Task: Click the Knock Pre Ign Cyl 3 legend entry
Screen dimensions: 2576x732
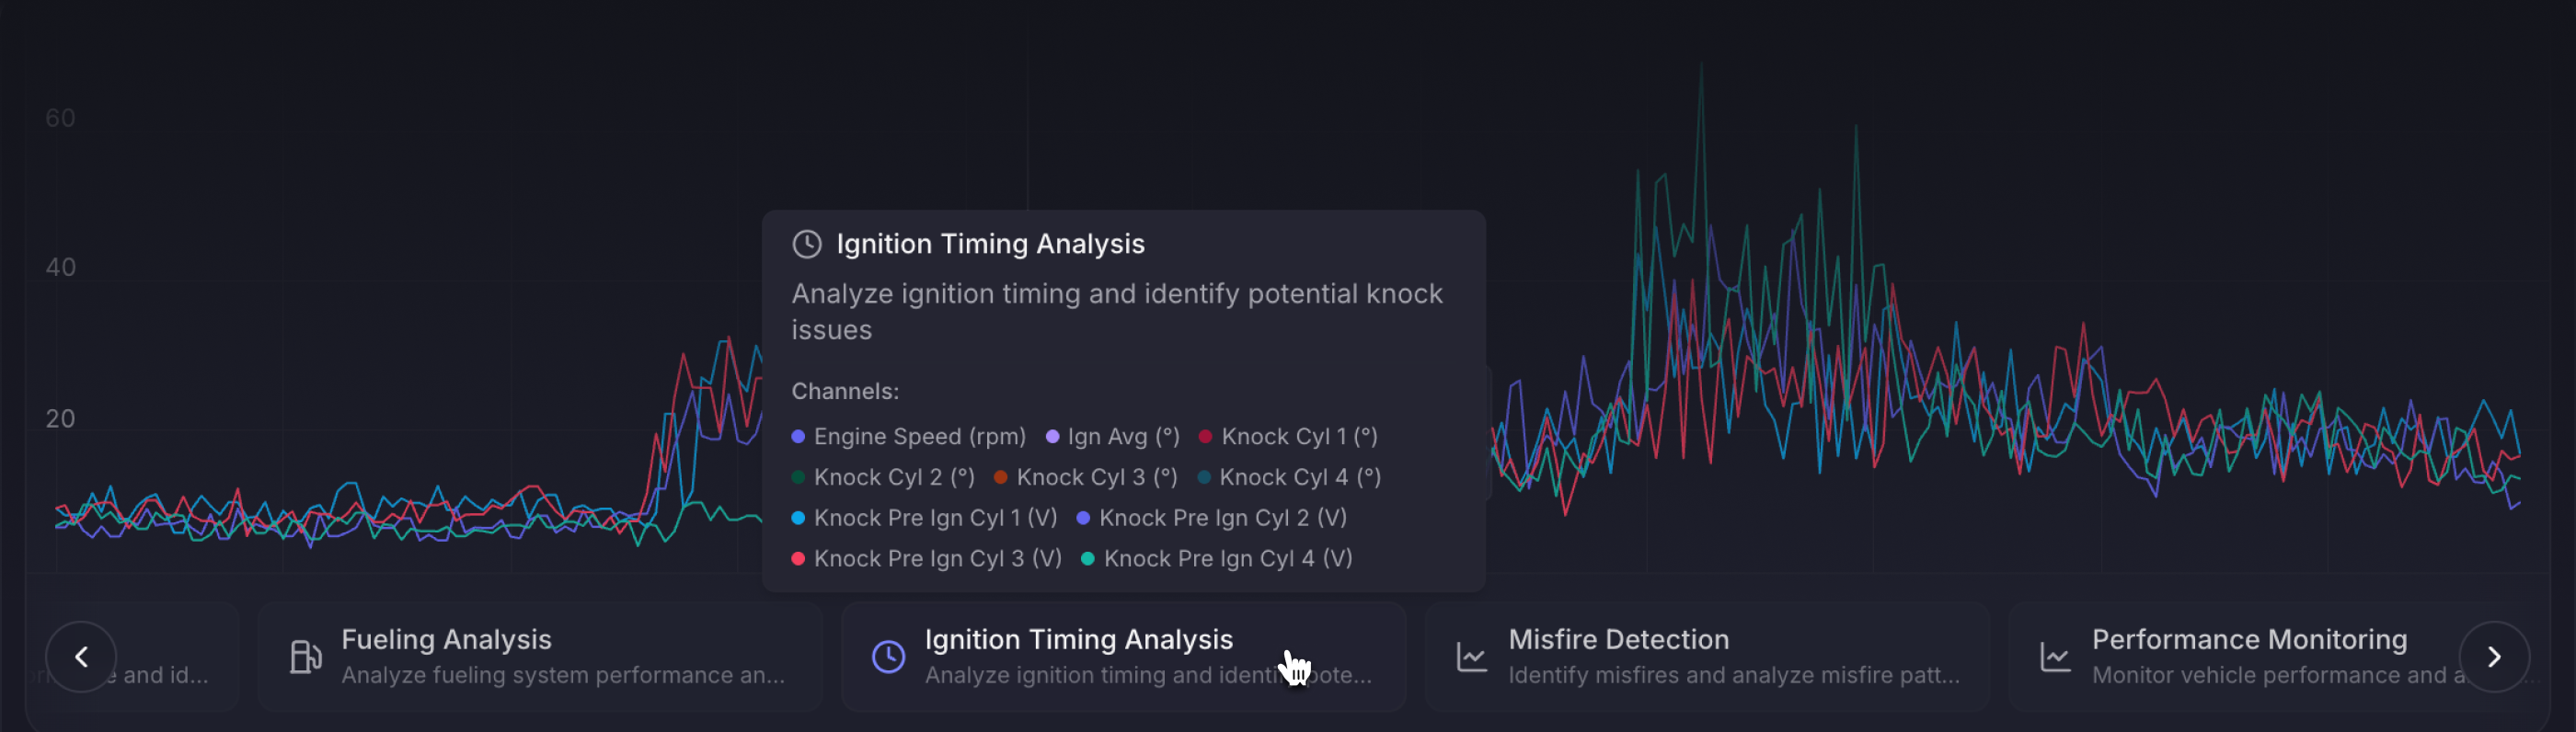Action: tap(927, 559)
